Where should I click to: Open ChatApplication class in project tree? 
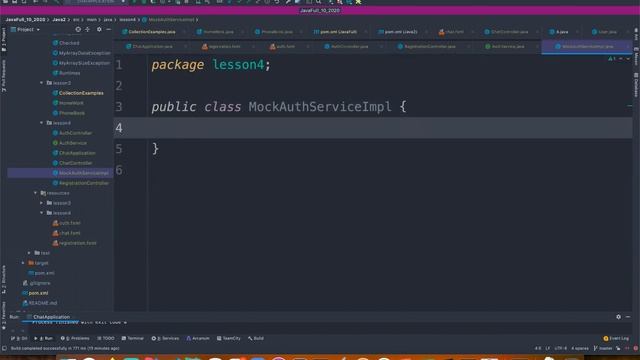[x=74, y=153]
